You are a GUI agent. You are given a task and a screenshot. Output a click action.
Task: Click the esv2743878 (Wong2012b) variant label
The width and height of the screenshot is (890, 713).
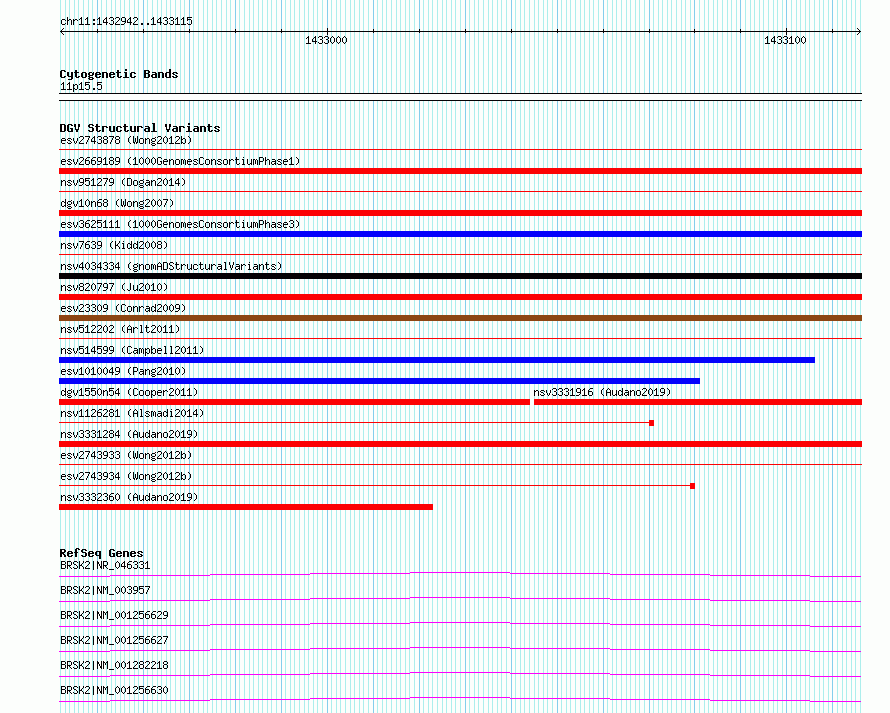[x=126, y=140]
